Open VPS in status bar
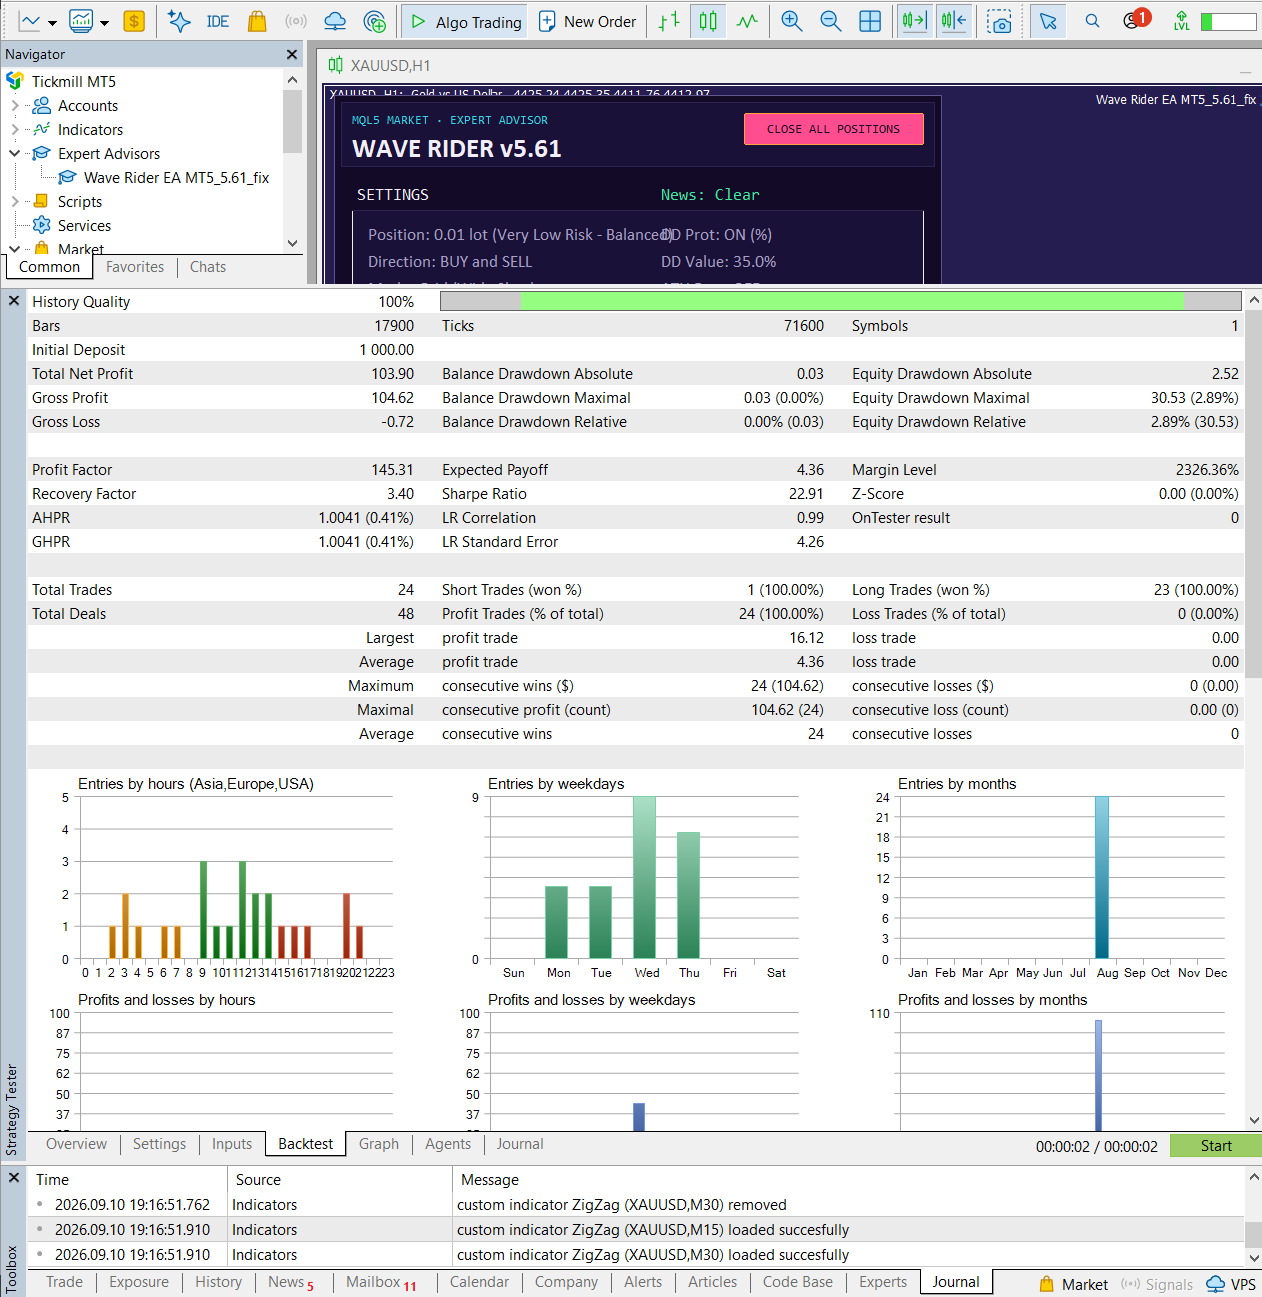The image size is (1262, 1297). point(1231,1285)
